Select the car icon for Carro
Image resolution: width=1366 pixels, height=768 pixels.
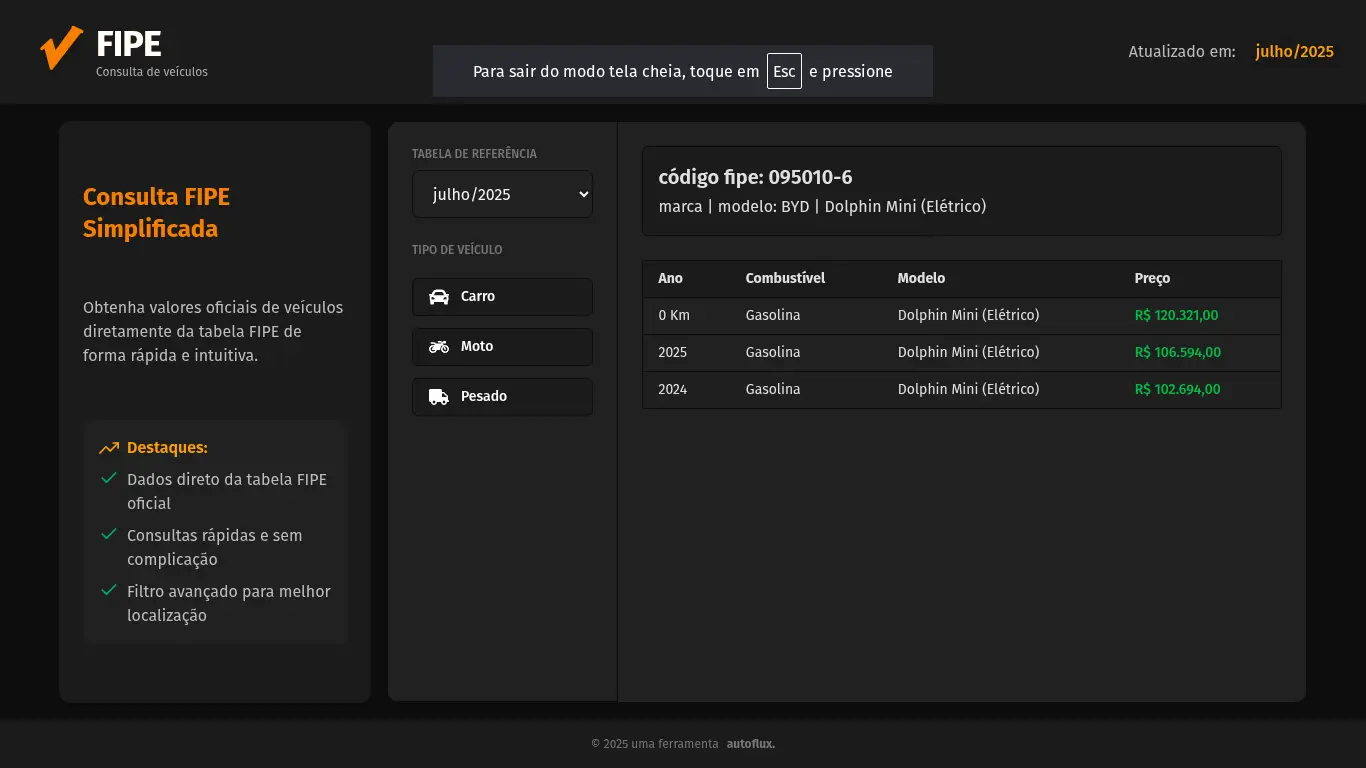click(x=439, y=297)
